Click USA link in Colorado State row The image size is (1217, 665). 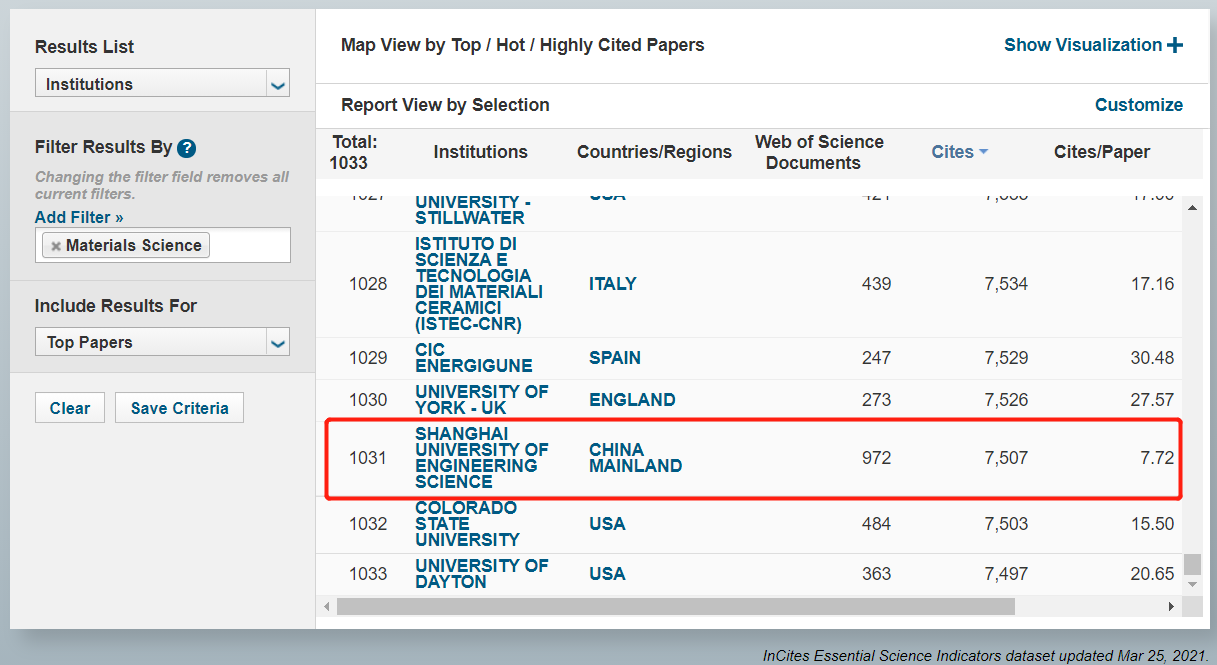(607, 524)
